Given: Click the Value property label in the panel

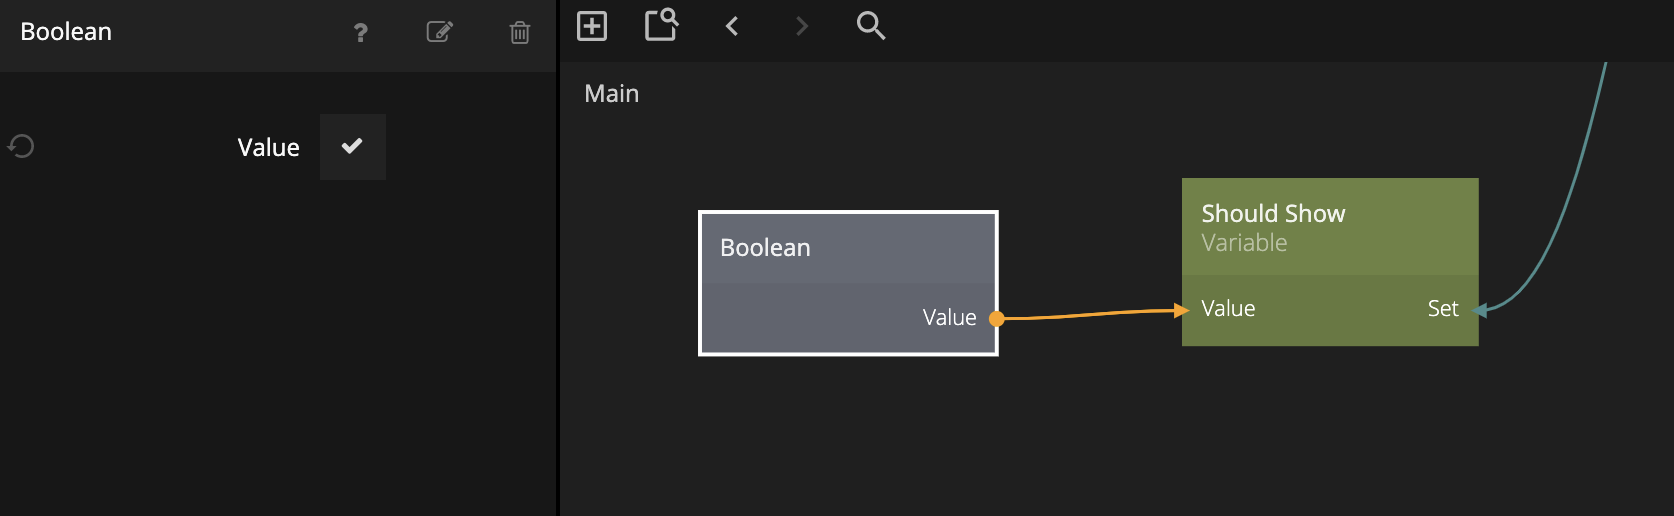Looking at the screenshot, I should (x=268, y=148).
